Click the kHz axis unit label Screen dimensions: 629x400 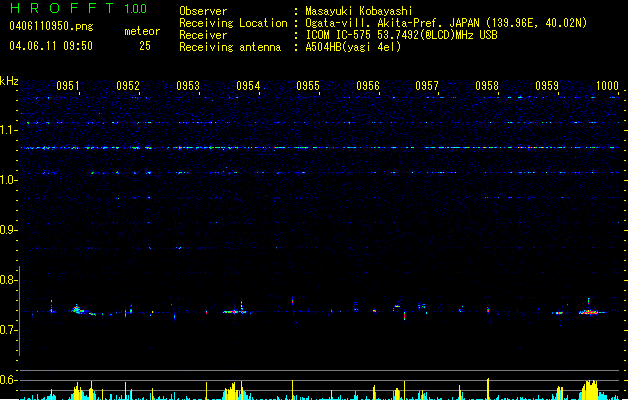(9, 81)
